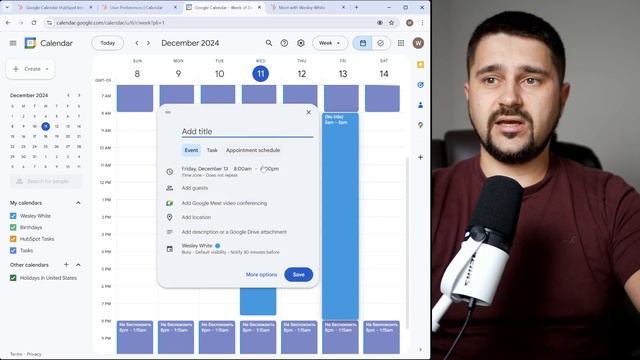The width and height of the screenshot is (640, 360).
Task: Bookmark this page with the star icon
Action: tap(391, 23)
